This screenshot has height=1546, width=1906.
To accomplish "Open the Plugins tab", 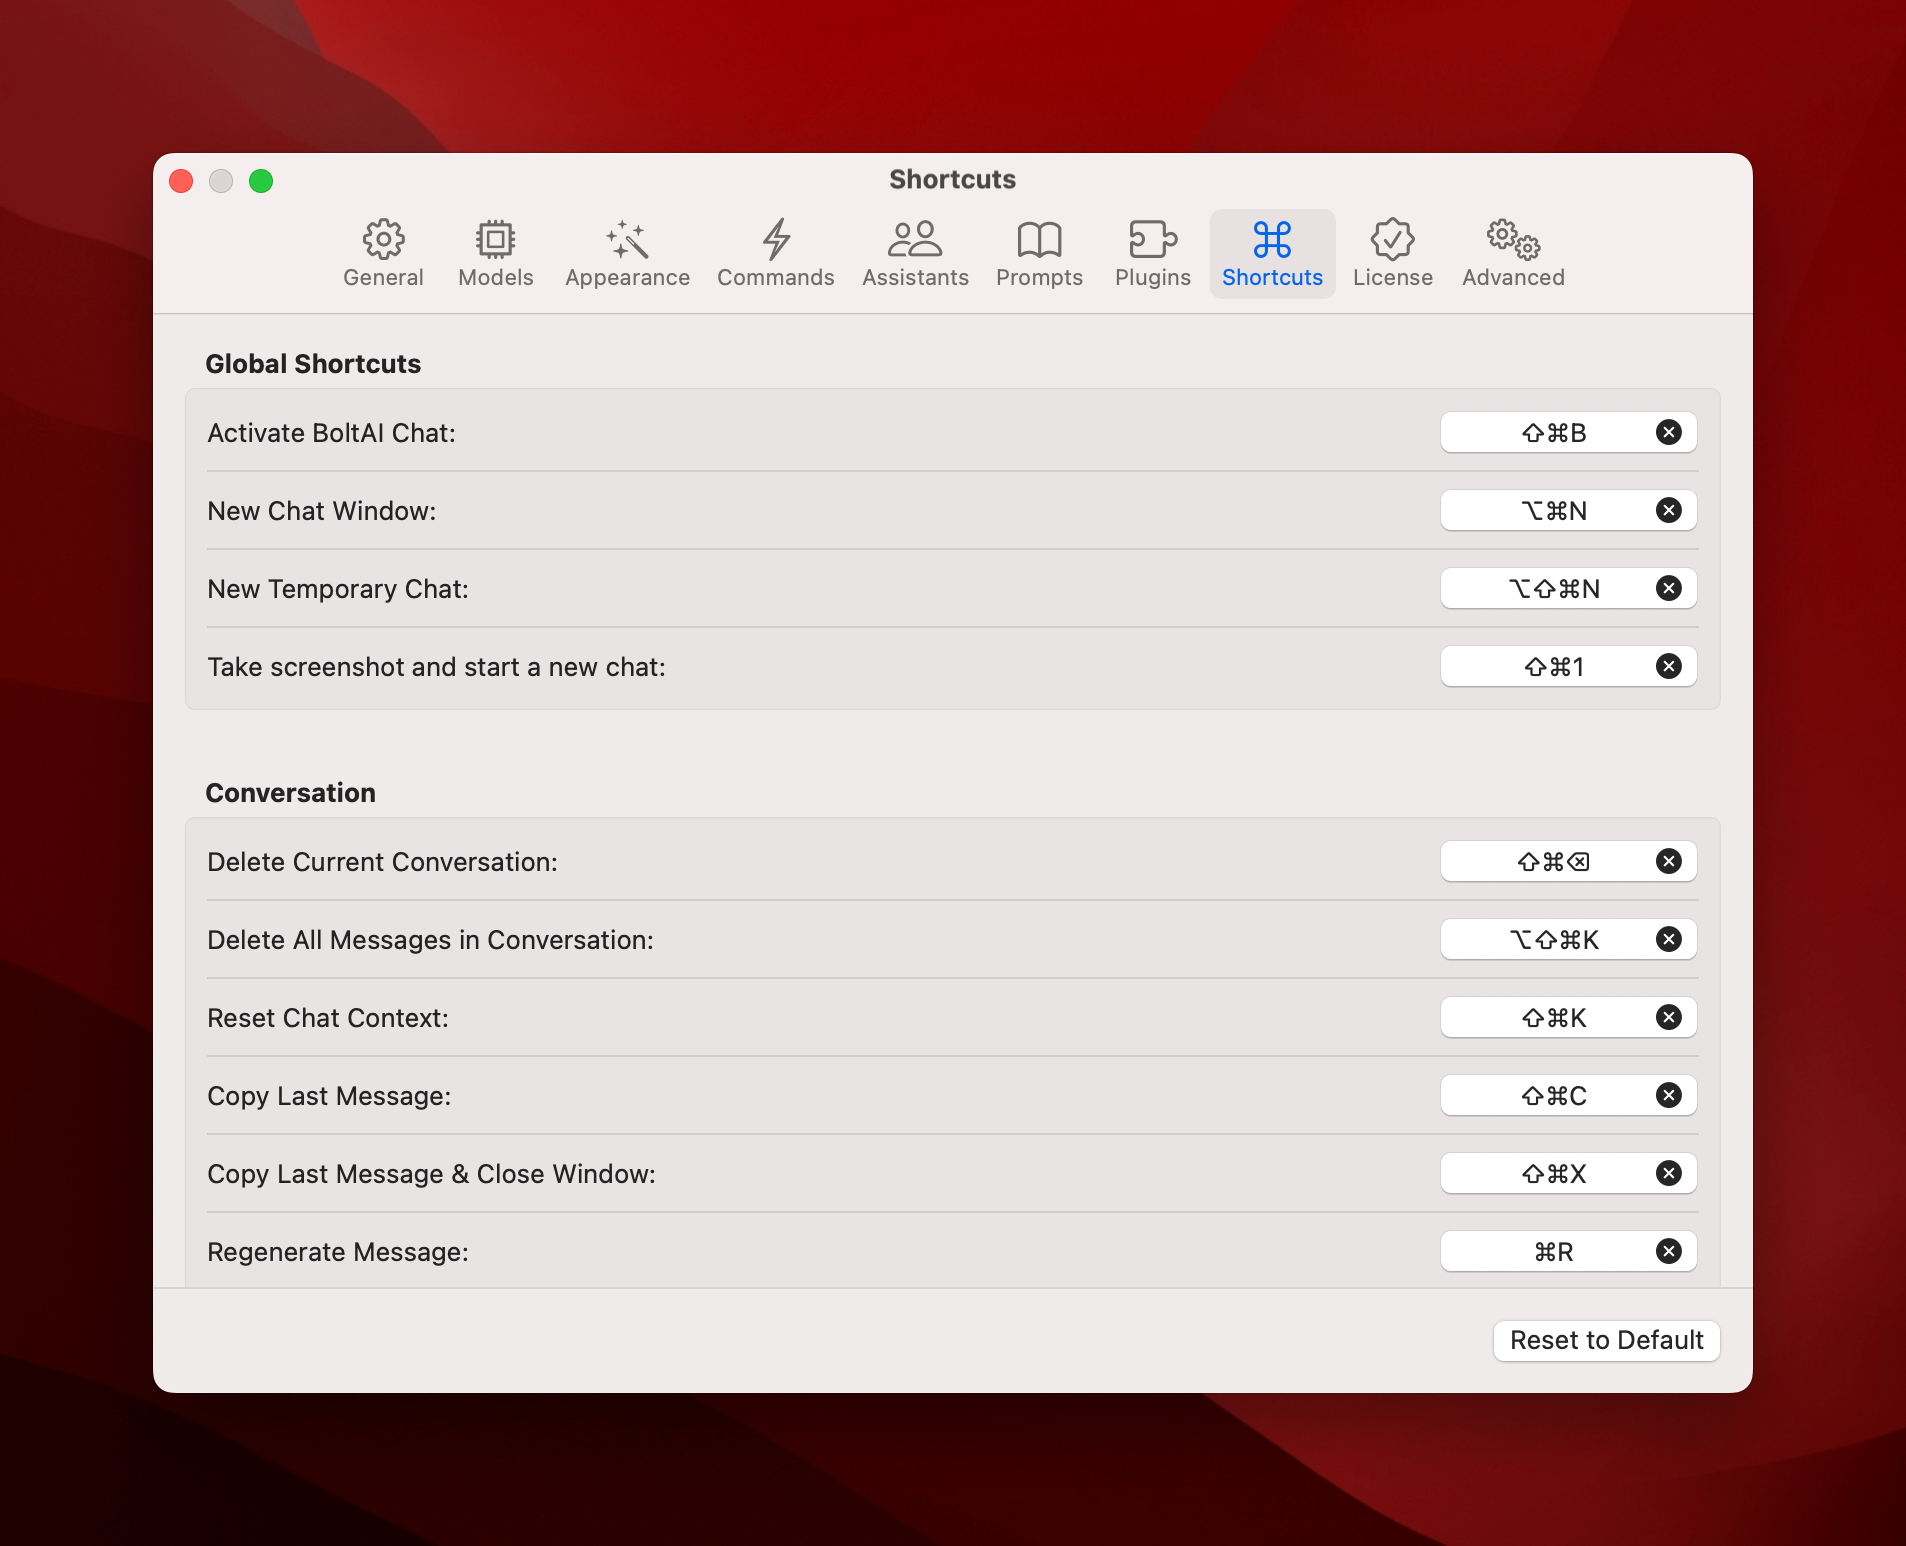I will (x=1152, y=254).
